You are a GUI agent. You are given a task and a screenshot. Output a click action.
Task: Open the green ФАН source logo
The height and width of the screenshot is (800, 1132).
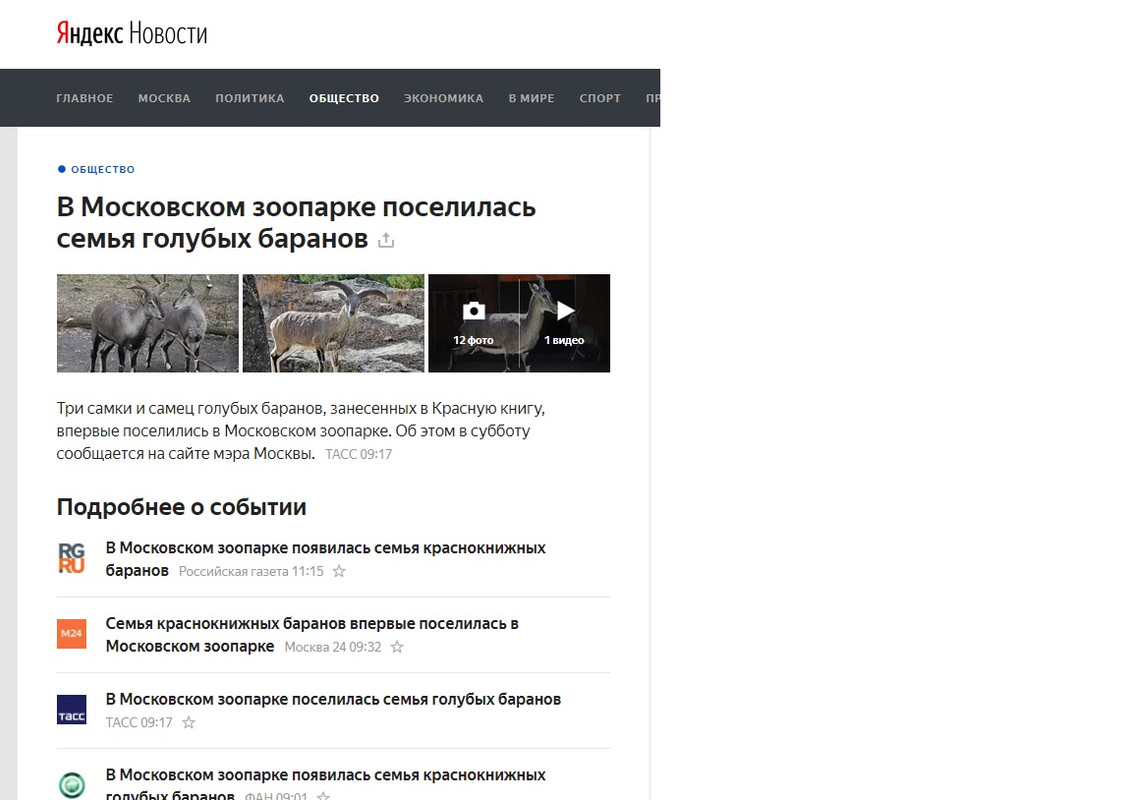coord(71,785)
